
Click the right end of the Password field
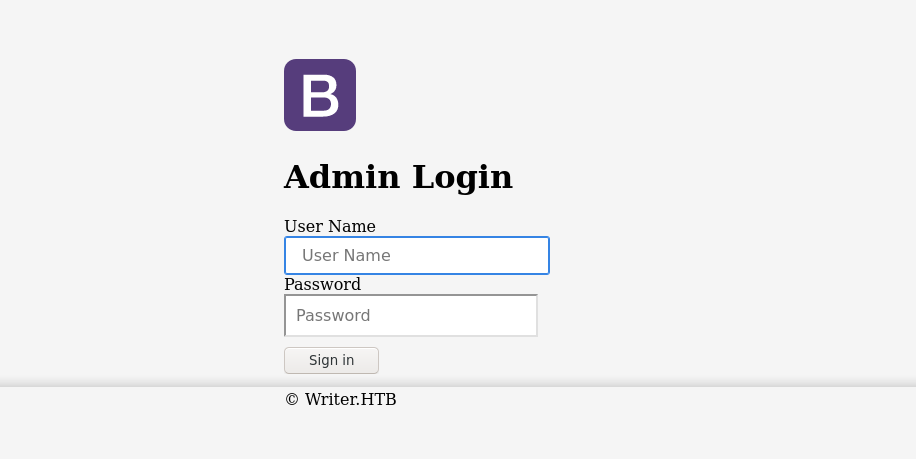(x=525, y=315)
